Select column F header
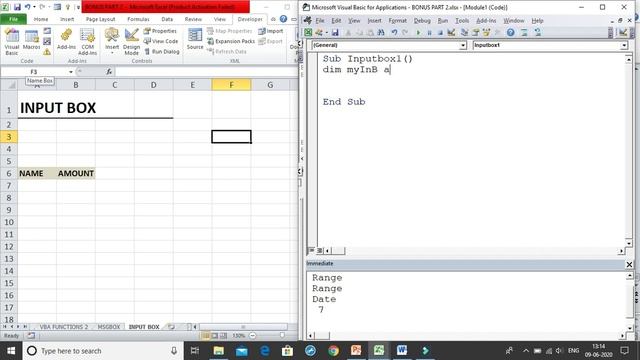This screenshot has width=640, height=360. pos(231,85)
